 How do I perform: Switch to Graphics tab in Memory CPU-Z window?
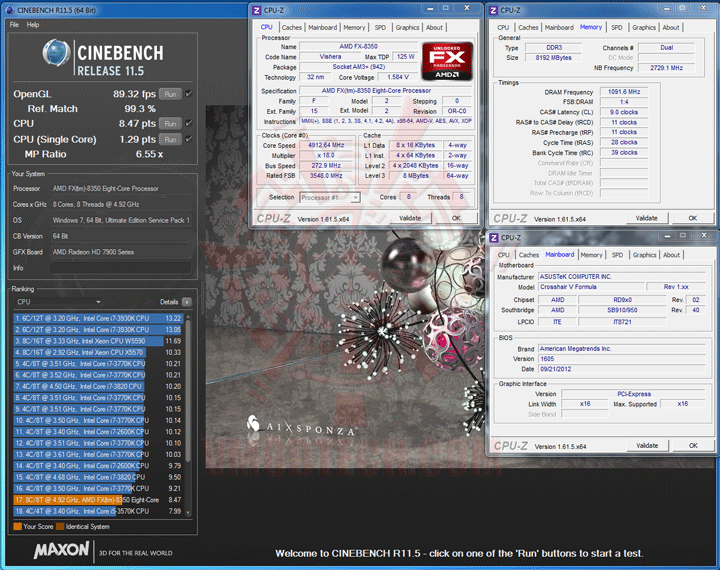point(644,28)
